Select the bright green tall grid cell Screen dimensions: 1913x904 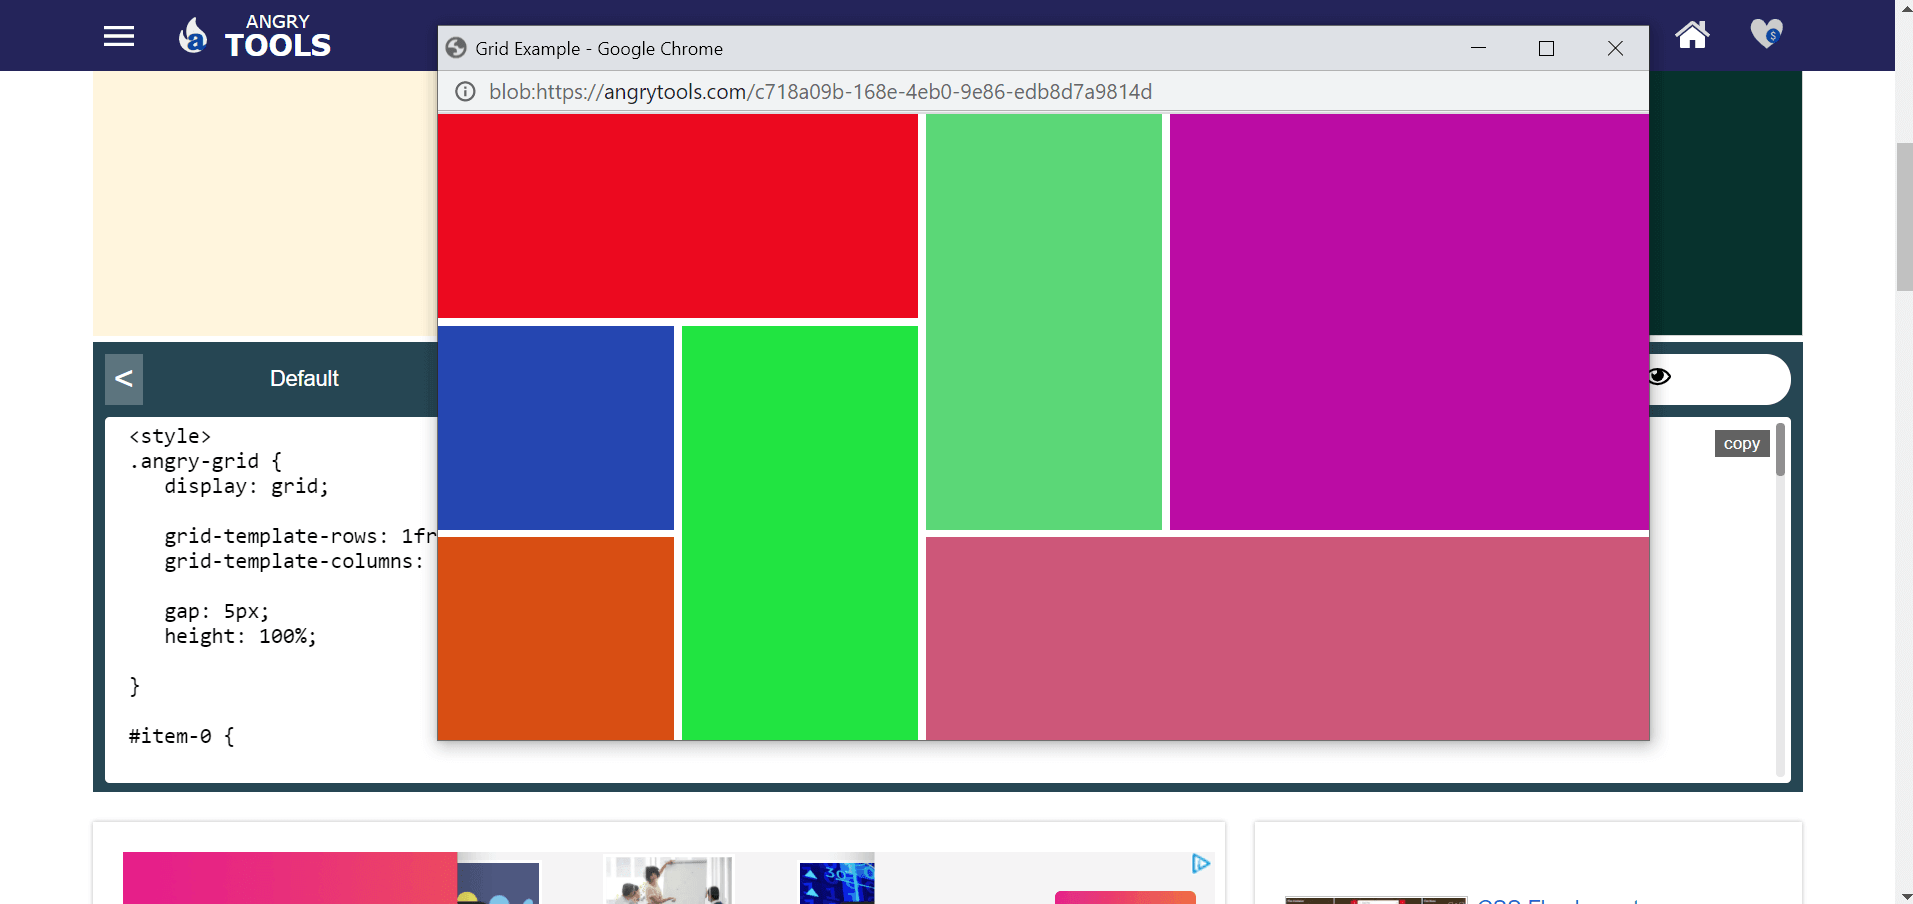pos(800,533)
